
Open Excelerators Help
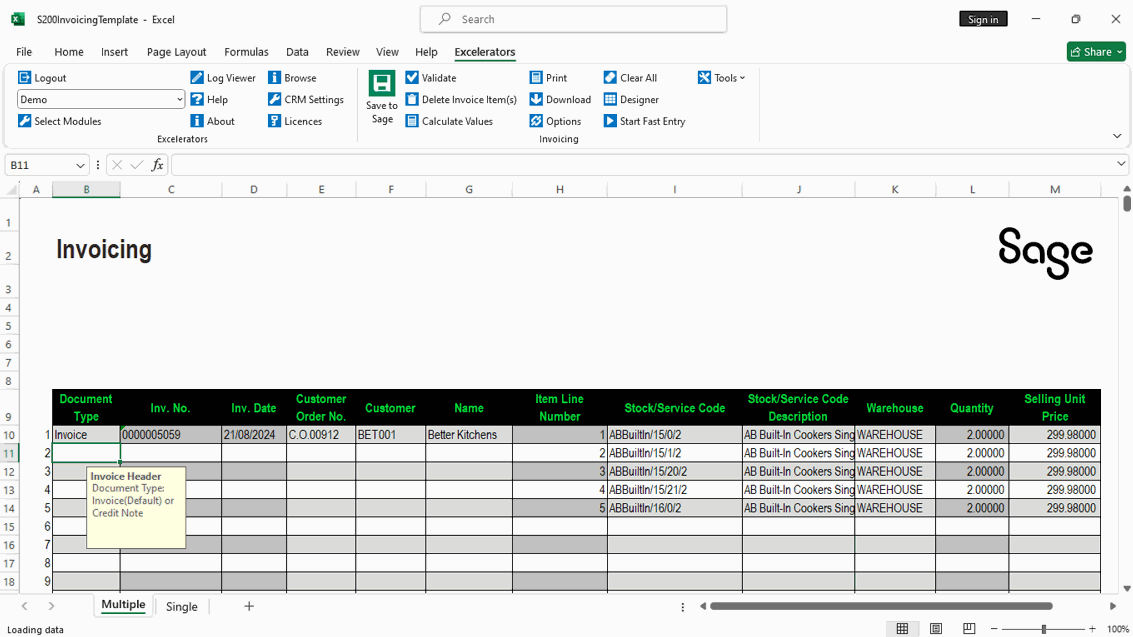tap(209, 100)
